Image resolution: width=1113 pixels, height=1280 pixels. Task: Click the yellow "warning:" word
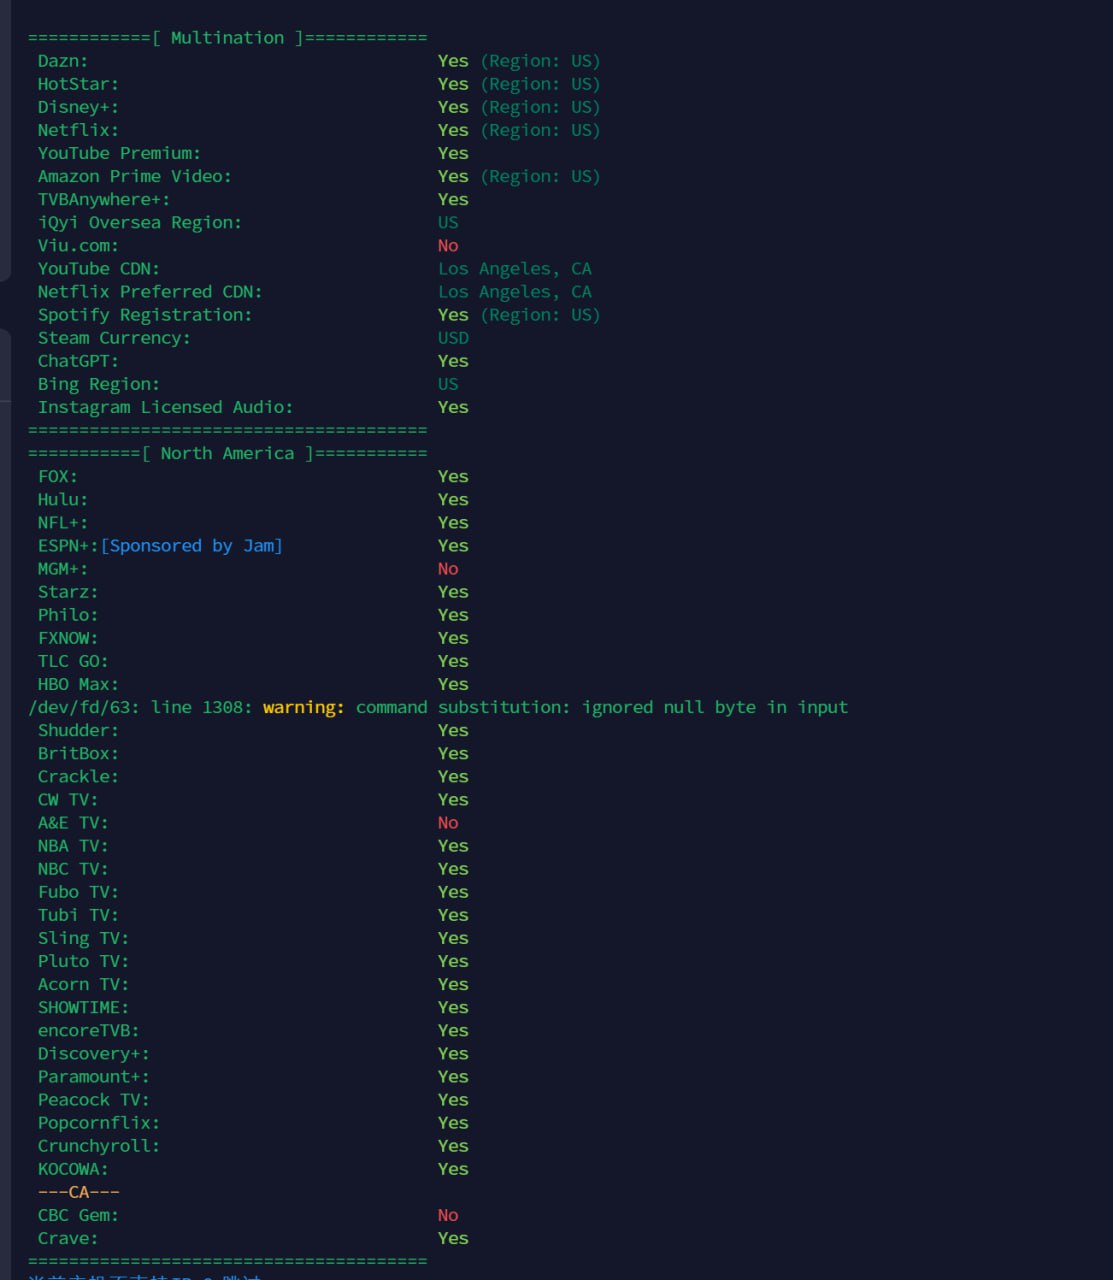[x=304, y=707]
